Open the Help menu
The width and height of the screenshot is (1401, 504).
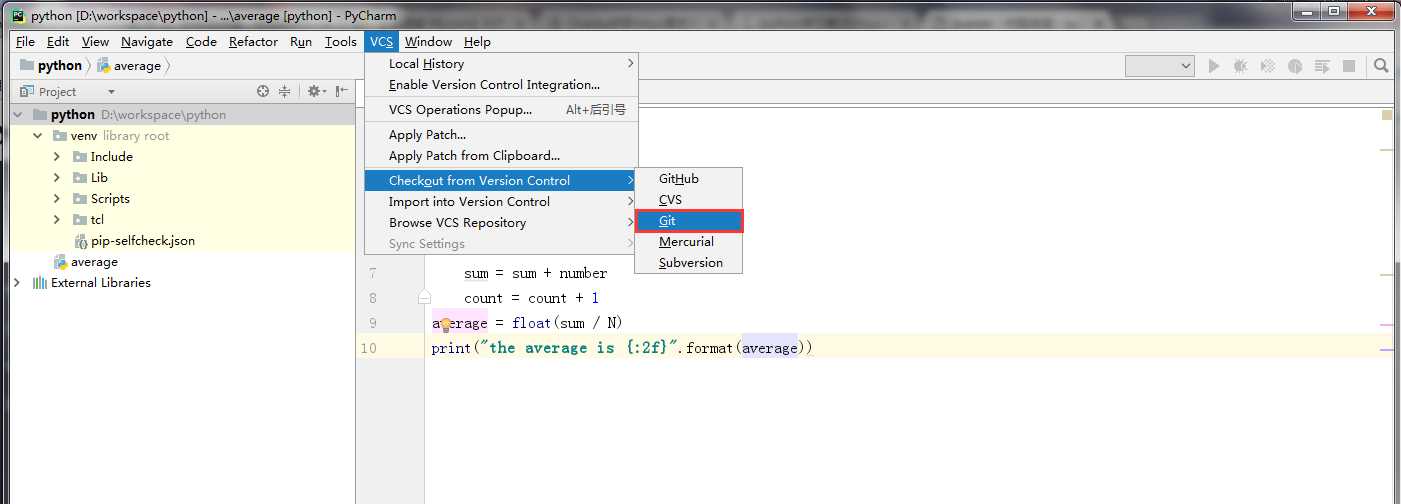pos(477,42)
